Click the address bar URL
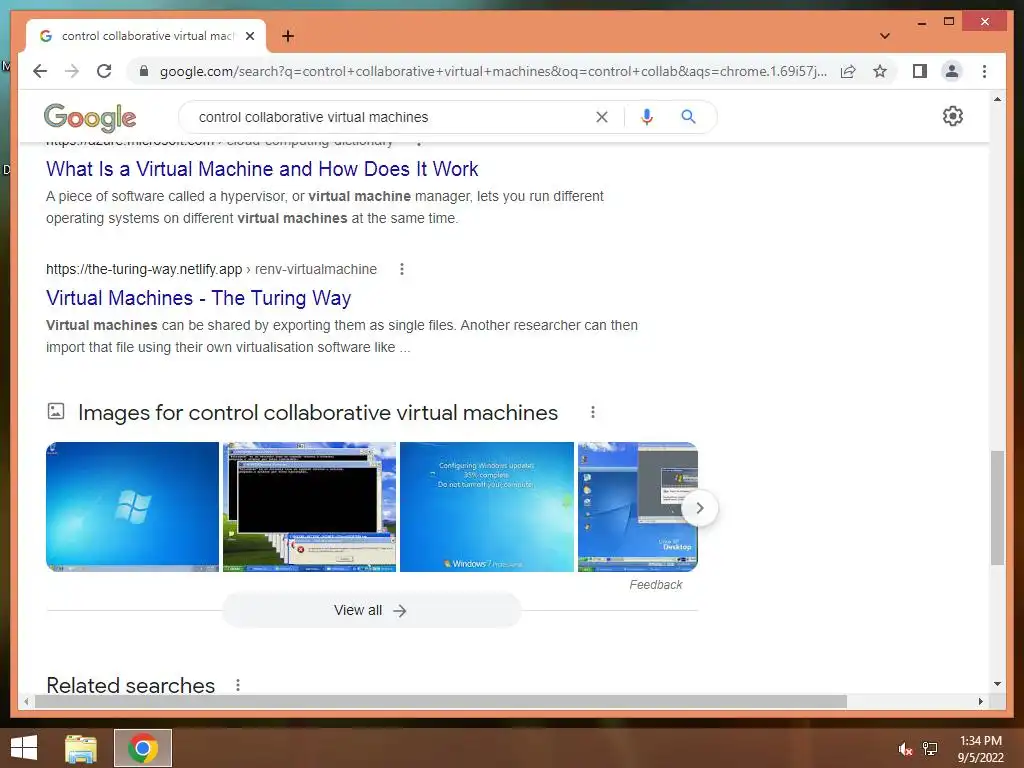The height and width of the screenshot is (768, 1024). click(x=493, y=71)
